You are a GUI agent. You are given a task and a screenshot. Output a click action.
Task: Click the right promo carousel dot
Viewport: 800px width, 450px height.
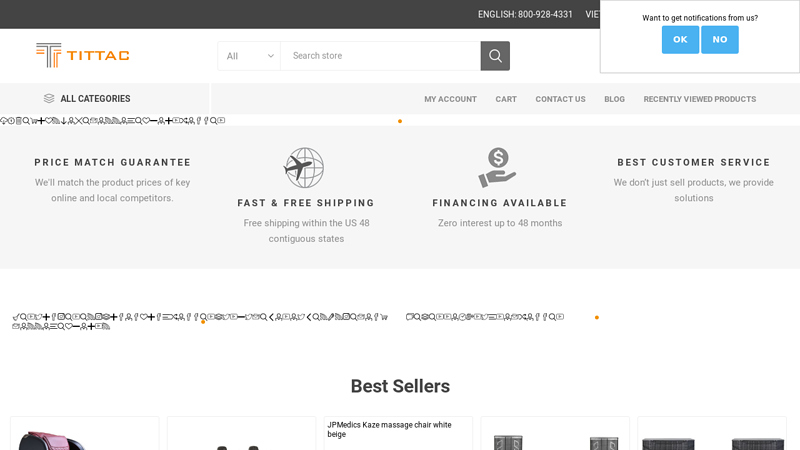(596, 317)
